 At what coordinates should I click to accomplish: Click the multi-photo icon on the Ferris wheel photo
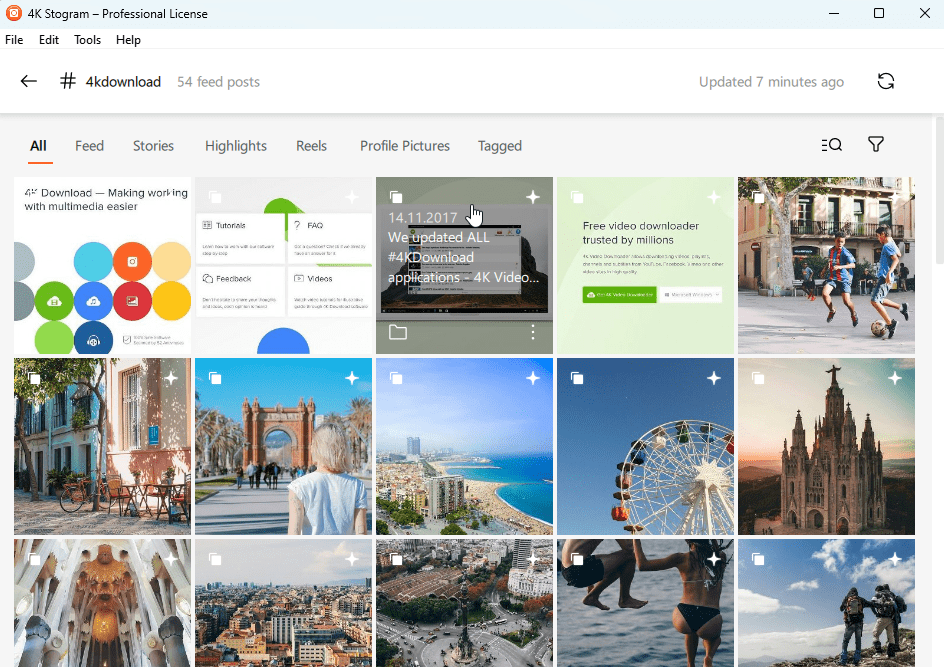[x=577, y=378]
